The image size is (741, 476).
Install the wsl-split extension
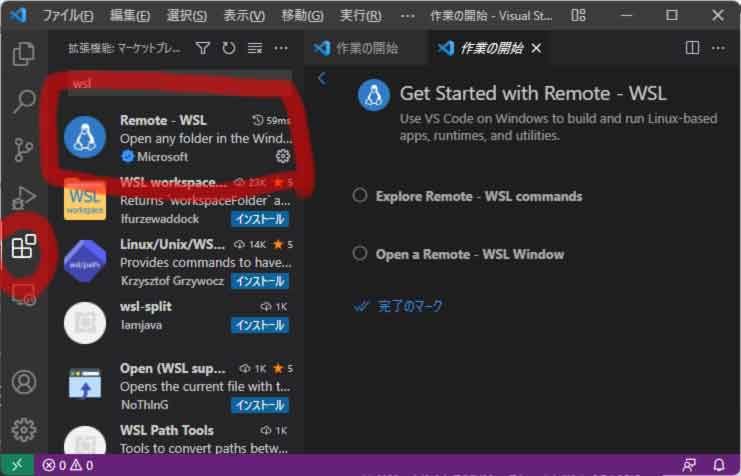click(260, 325)
